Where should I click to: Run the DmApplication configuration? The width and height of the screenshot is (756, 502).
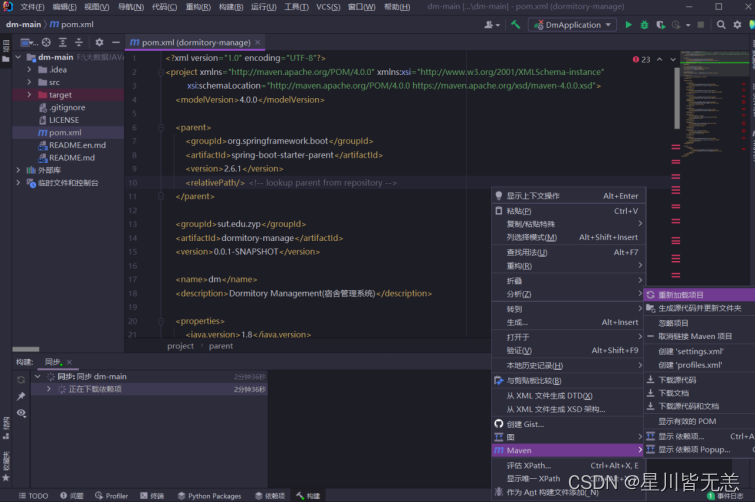pos(628,25)
